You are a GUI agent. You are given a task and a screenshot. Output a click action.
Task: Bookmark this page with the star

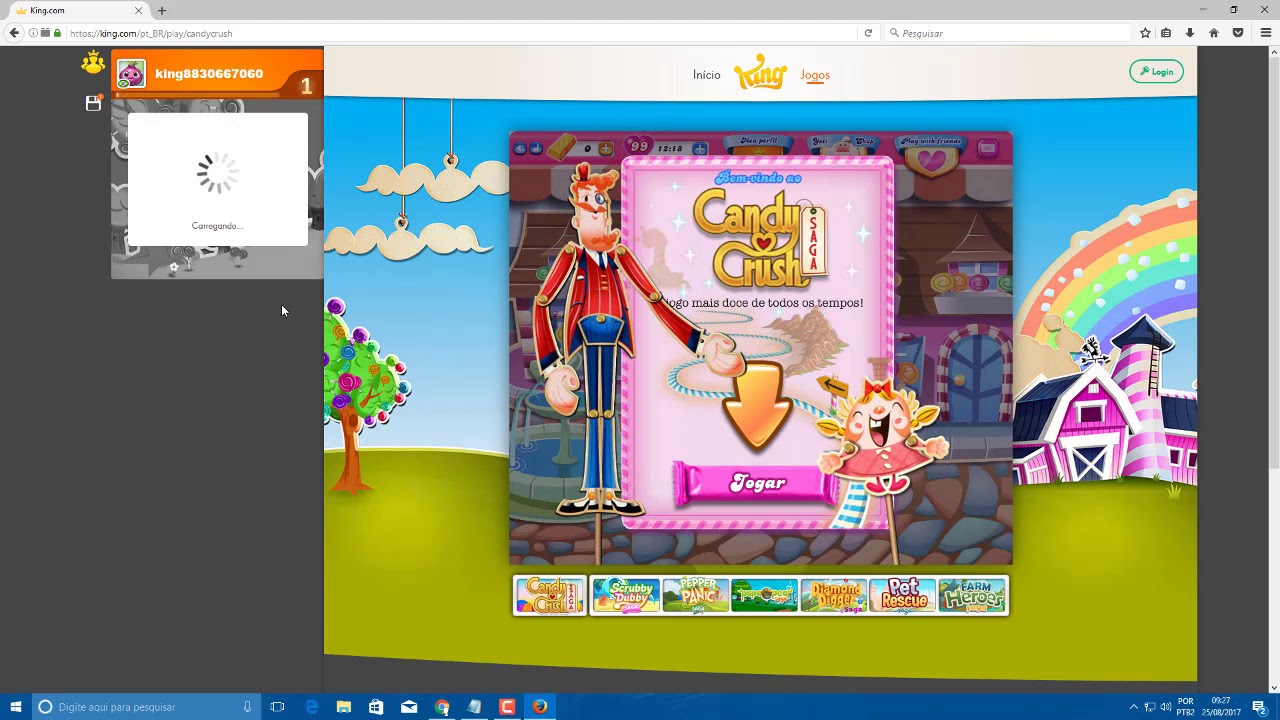tap(1145, 33)
